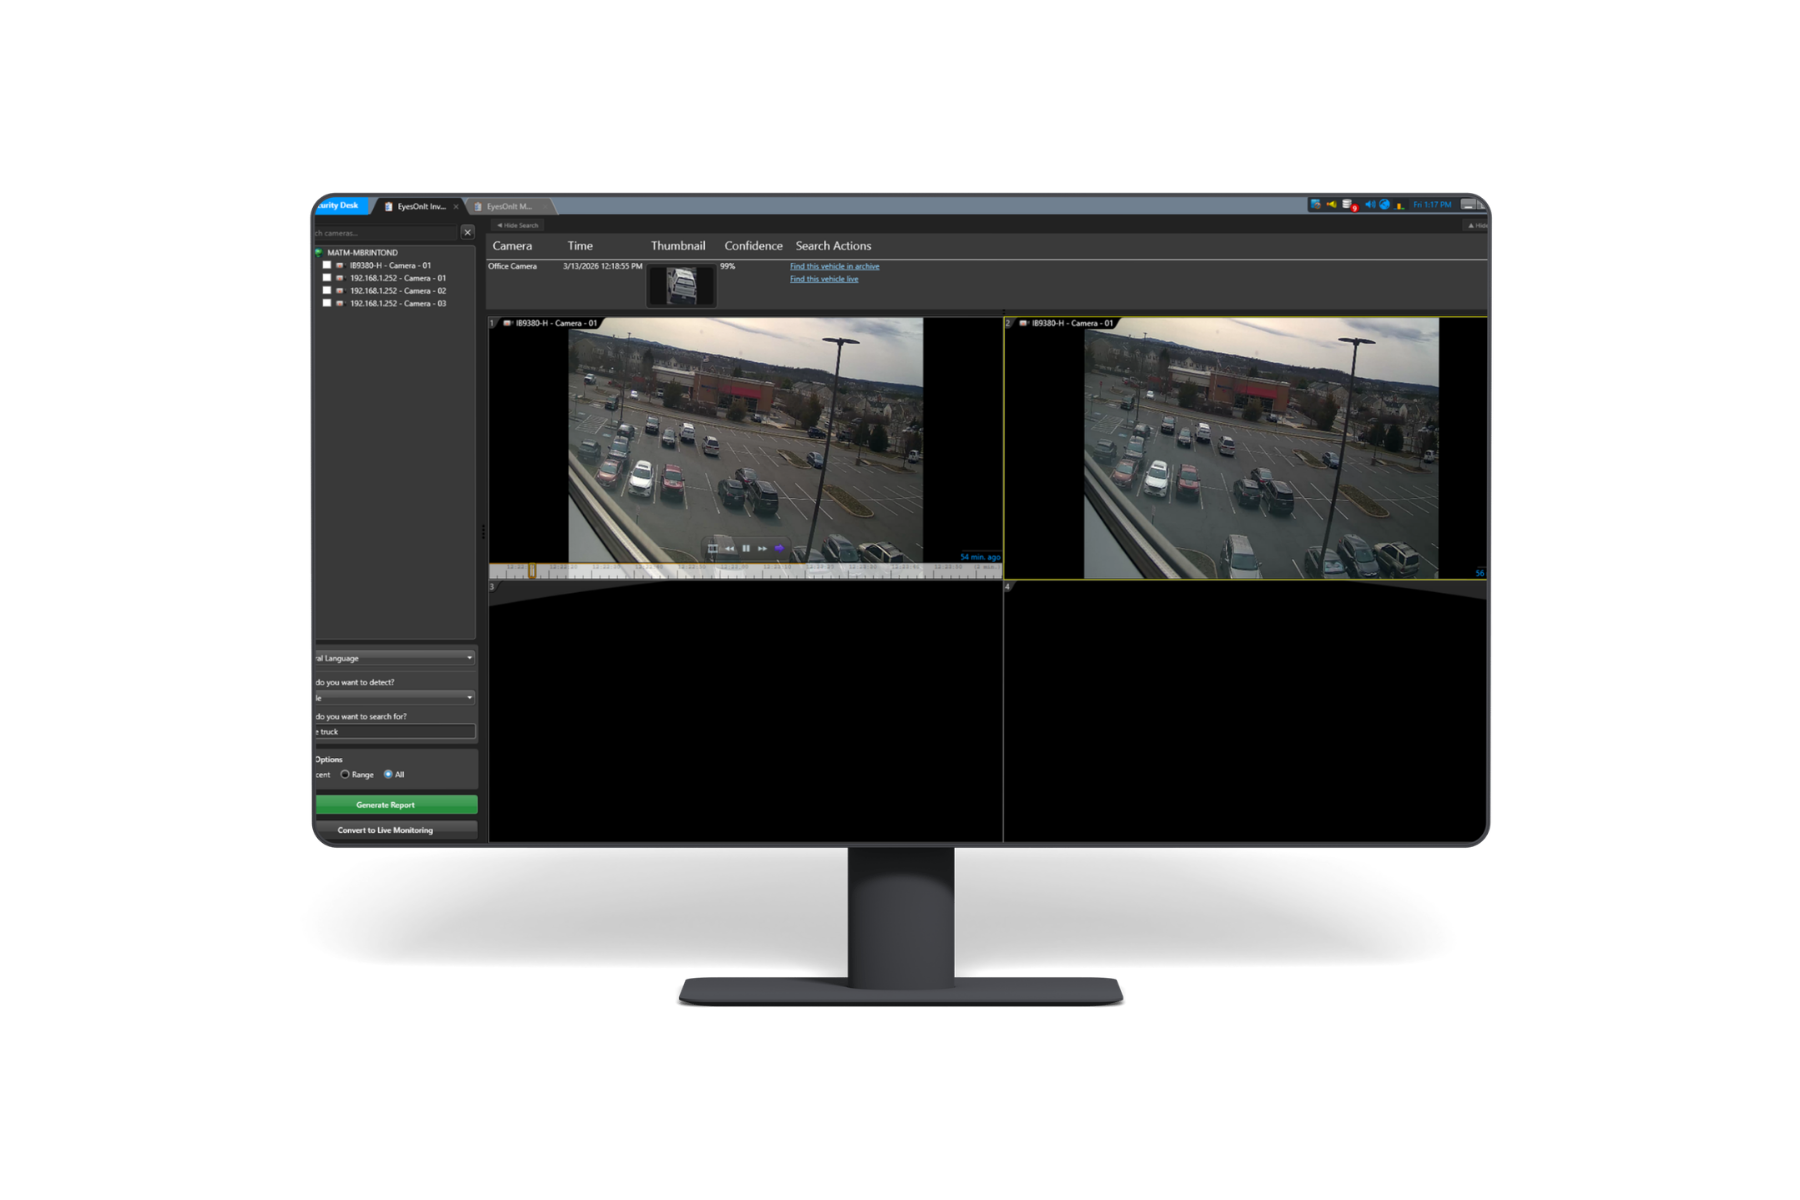Rewind the video in tile 1
This screenshot has width=1800, height=1200.
tap(730, 548)
